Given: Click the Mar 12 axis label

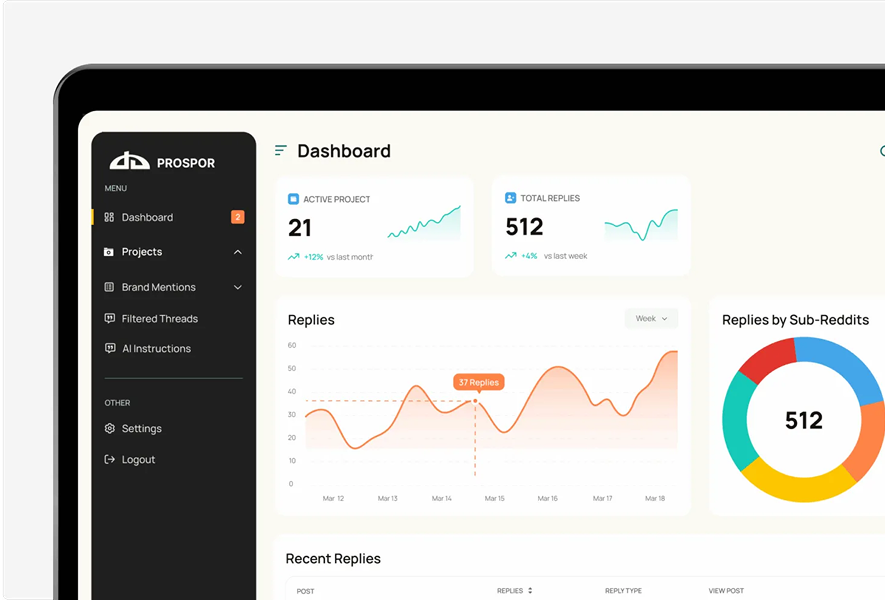Looking at the screenshot, I should pos(333,498).
